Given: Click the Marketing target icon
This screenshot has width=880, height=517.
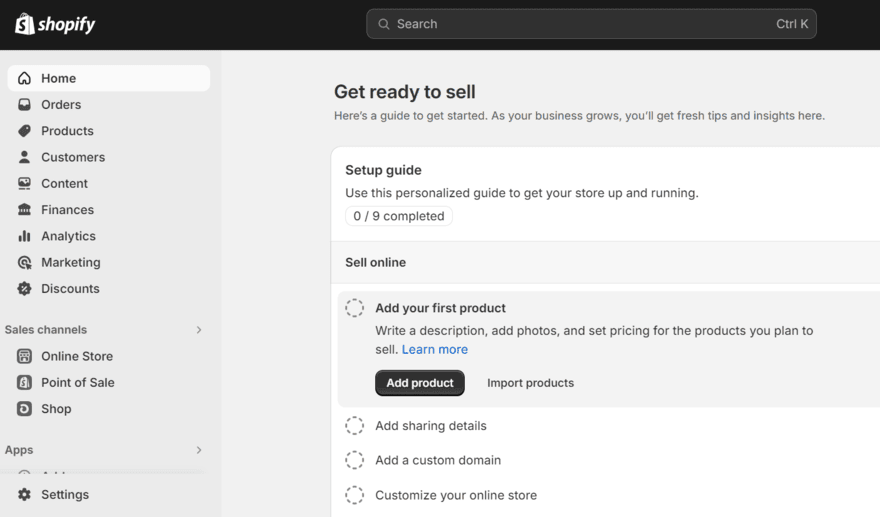Looking at the screenshot, I should pos(24,262).
